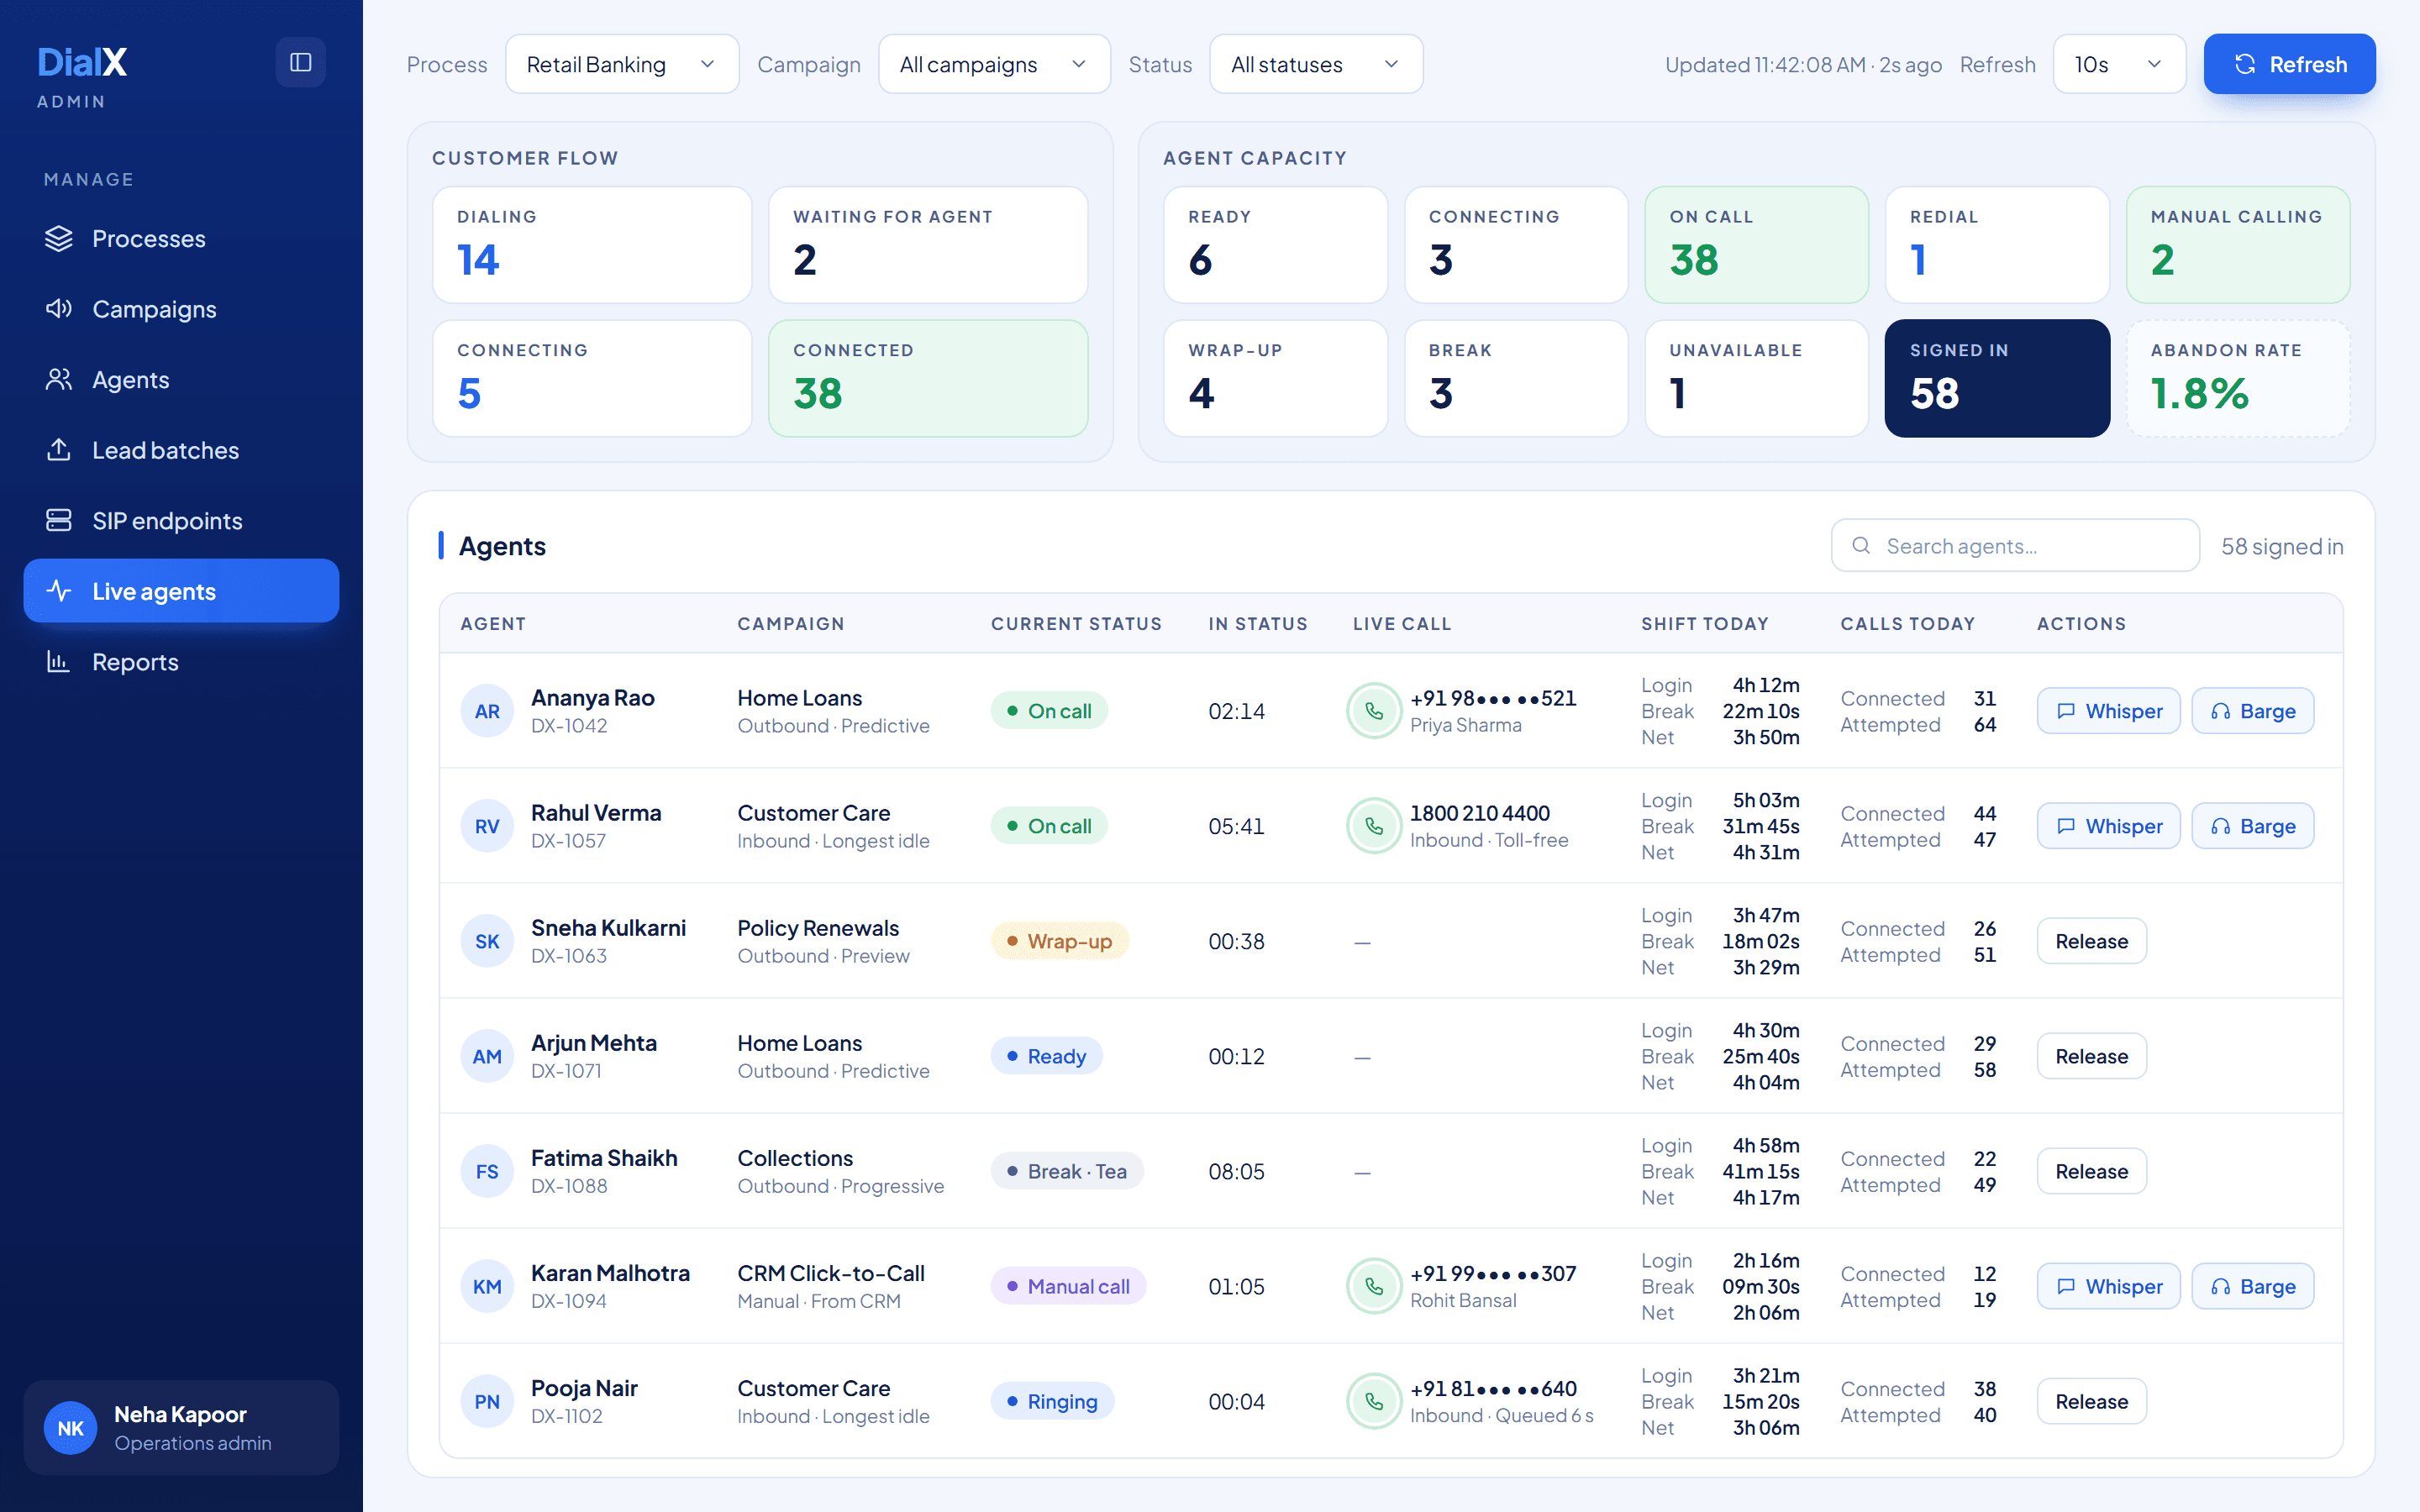Click the Manual Calling 2 capacity card

[x=2238, y=245]
